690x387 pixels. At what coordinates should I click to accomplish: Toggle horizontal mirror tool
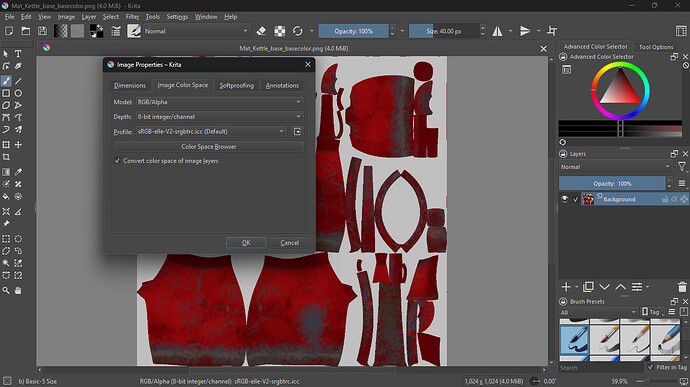point(497,31)
